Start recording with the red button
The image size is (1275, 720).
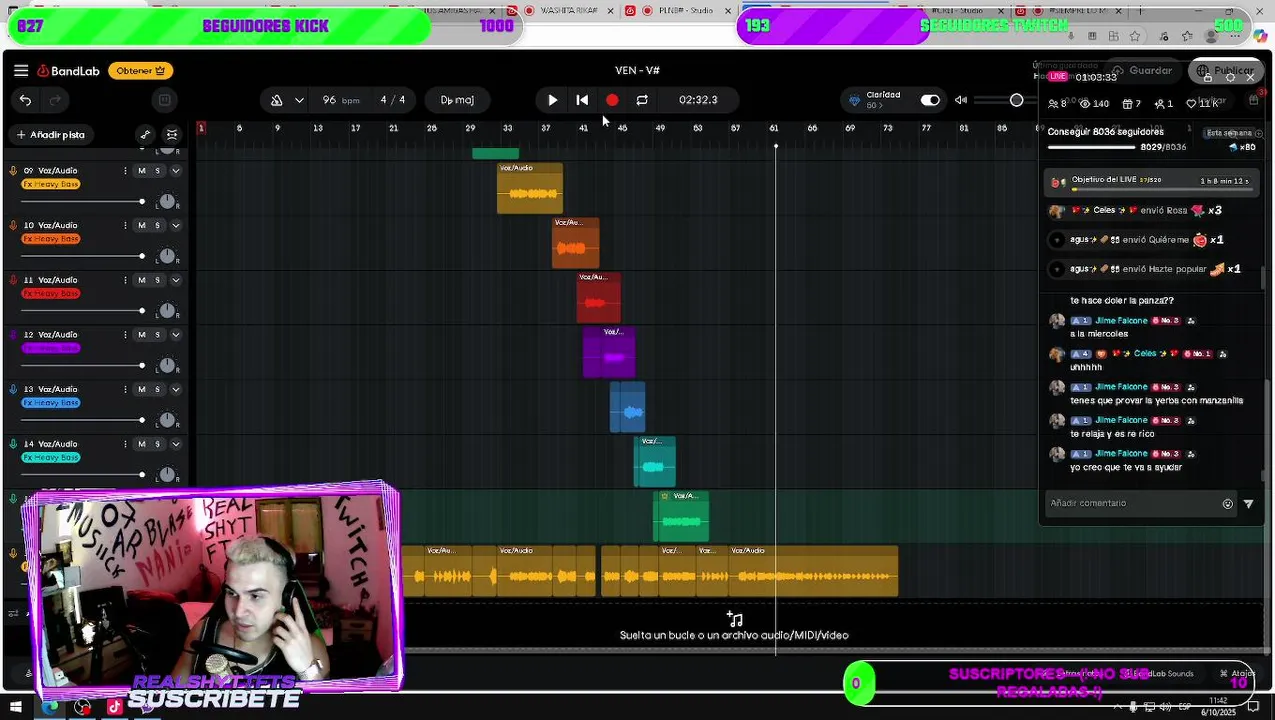(x=612, y=100)
